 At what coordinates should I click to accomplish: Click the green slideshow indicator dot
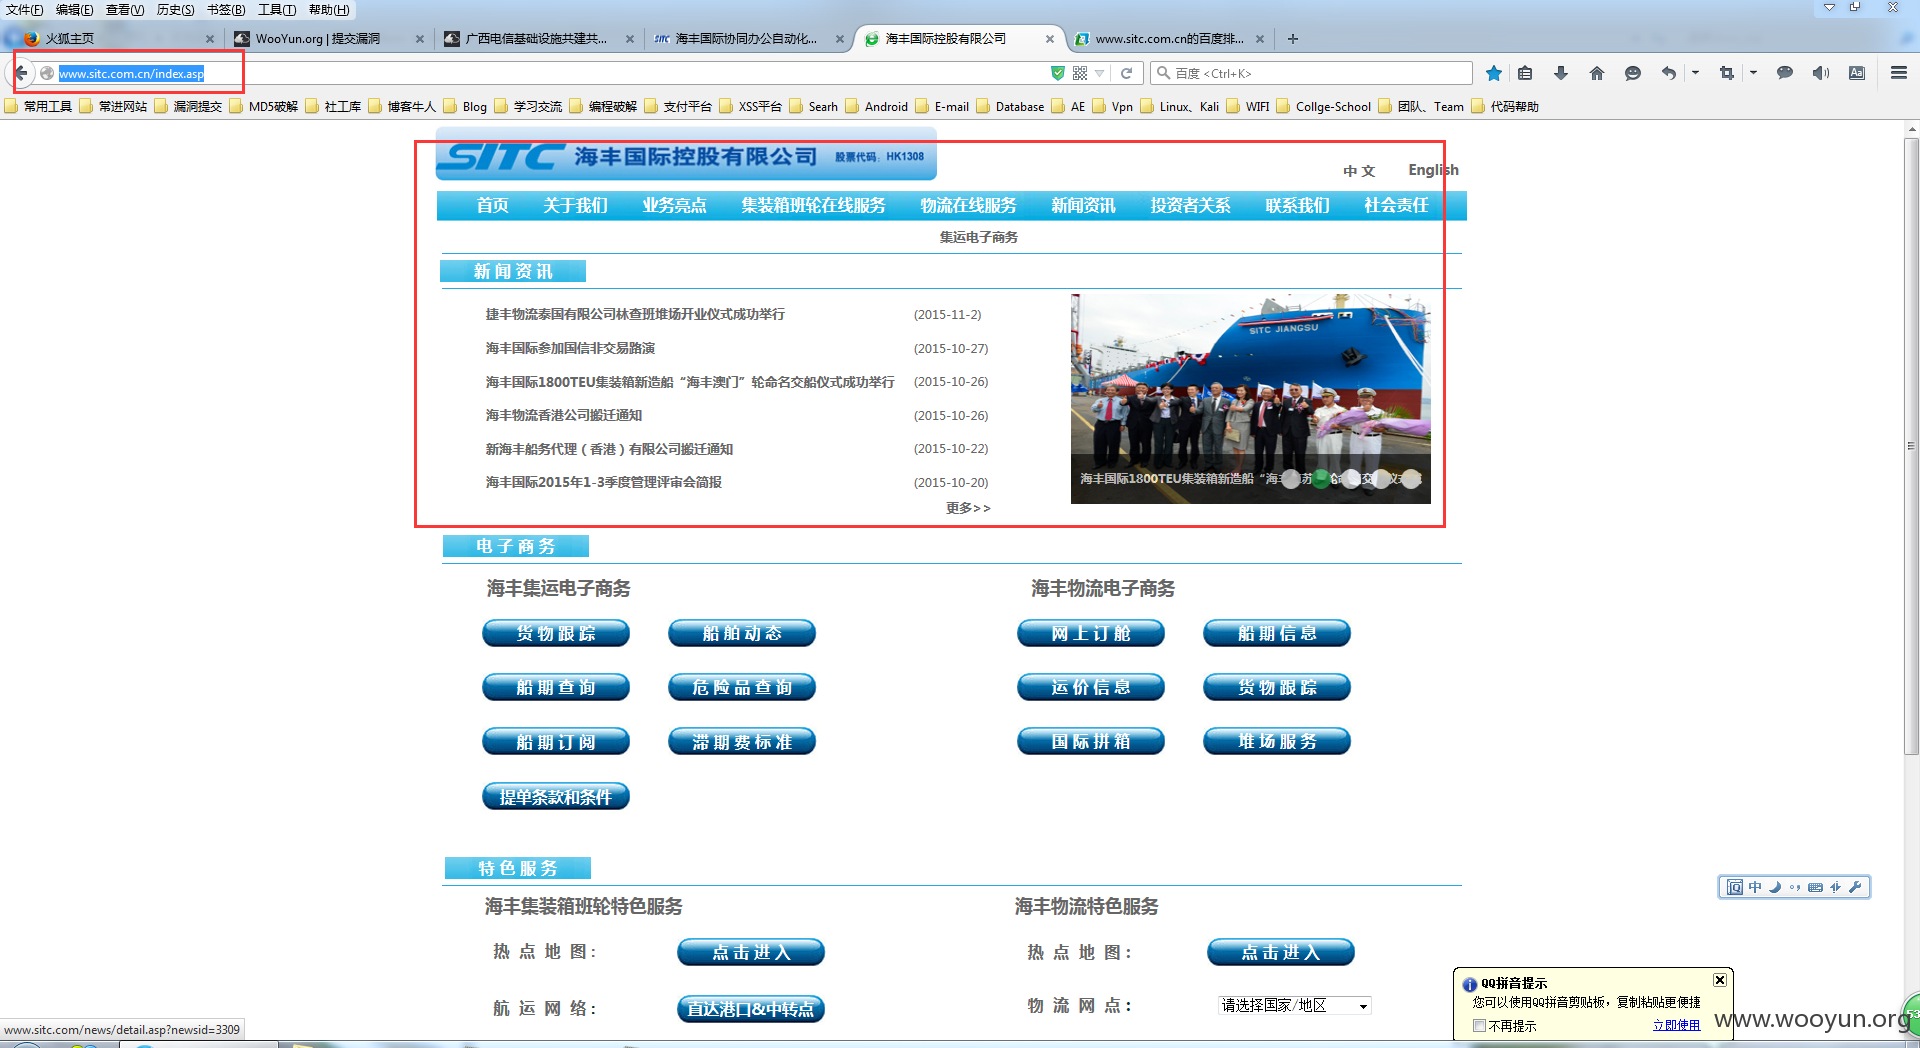1321,479
